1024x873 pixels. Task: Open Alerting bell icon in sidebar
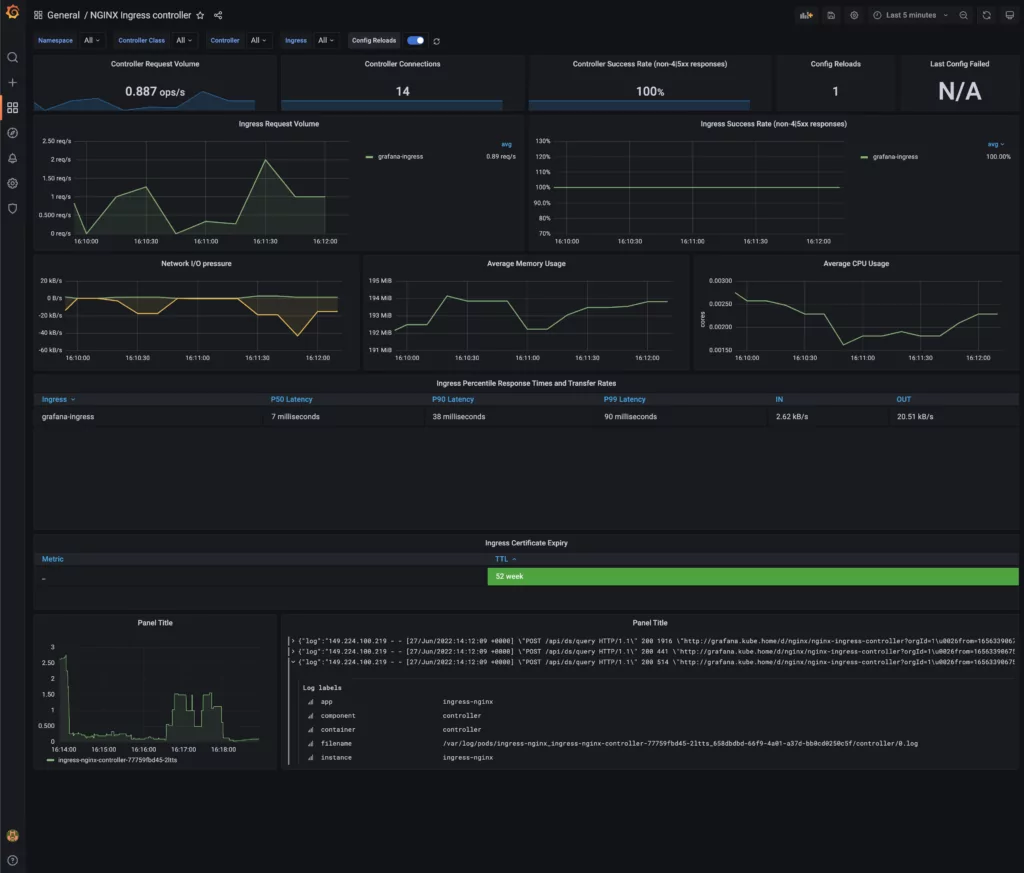click(x=12, y=158)
